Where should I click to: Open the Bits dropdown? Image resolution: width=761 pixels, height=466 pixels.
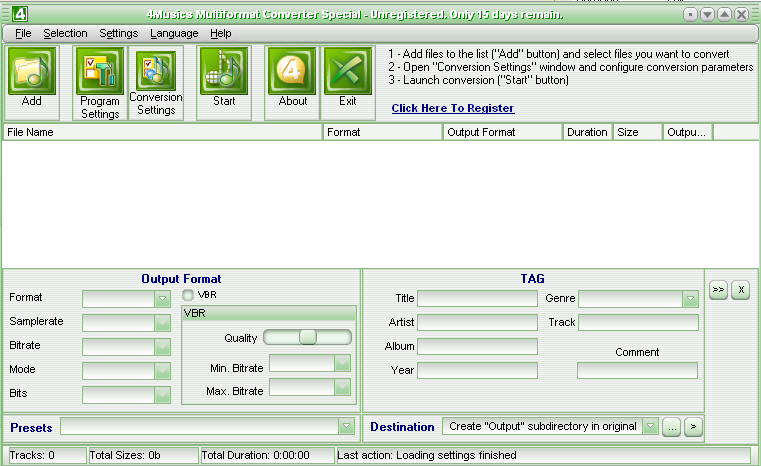coord(163,395)
